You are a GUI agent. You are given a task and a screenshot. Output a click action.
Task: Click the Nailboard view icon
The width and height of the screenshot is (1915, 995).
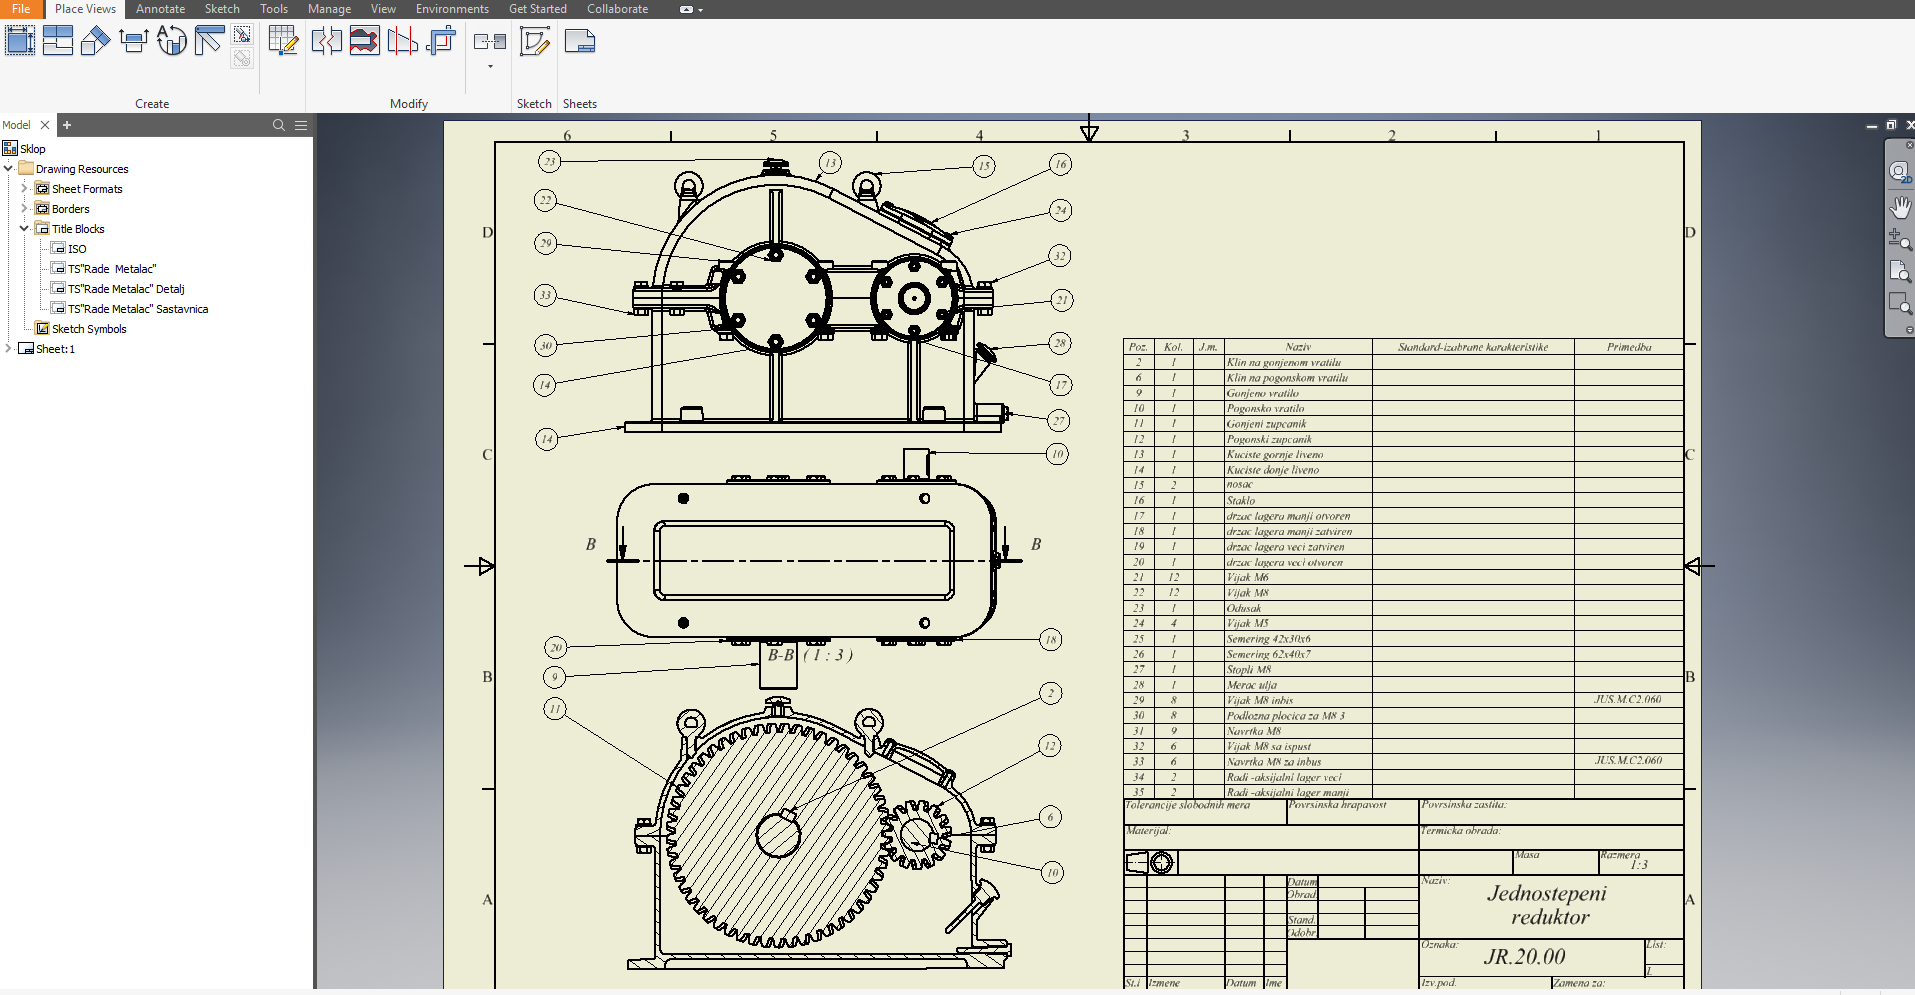pos(242,35)
